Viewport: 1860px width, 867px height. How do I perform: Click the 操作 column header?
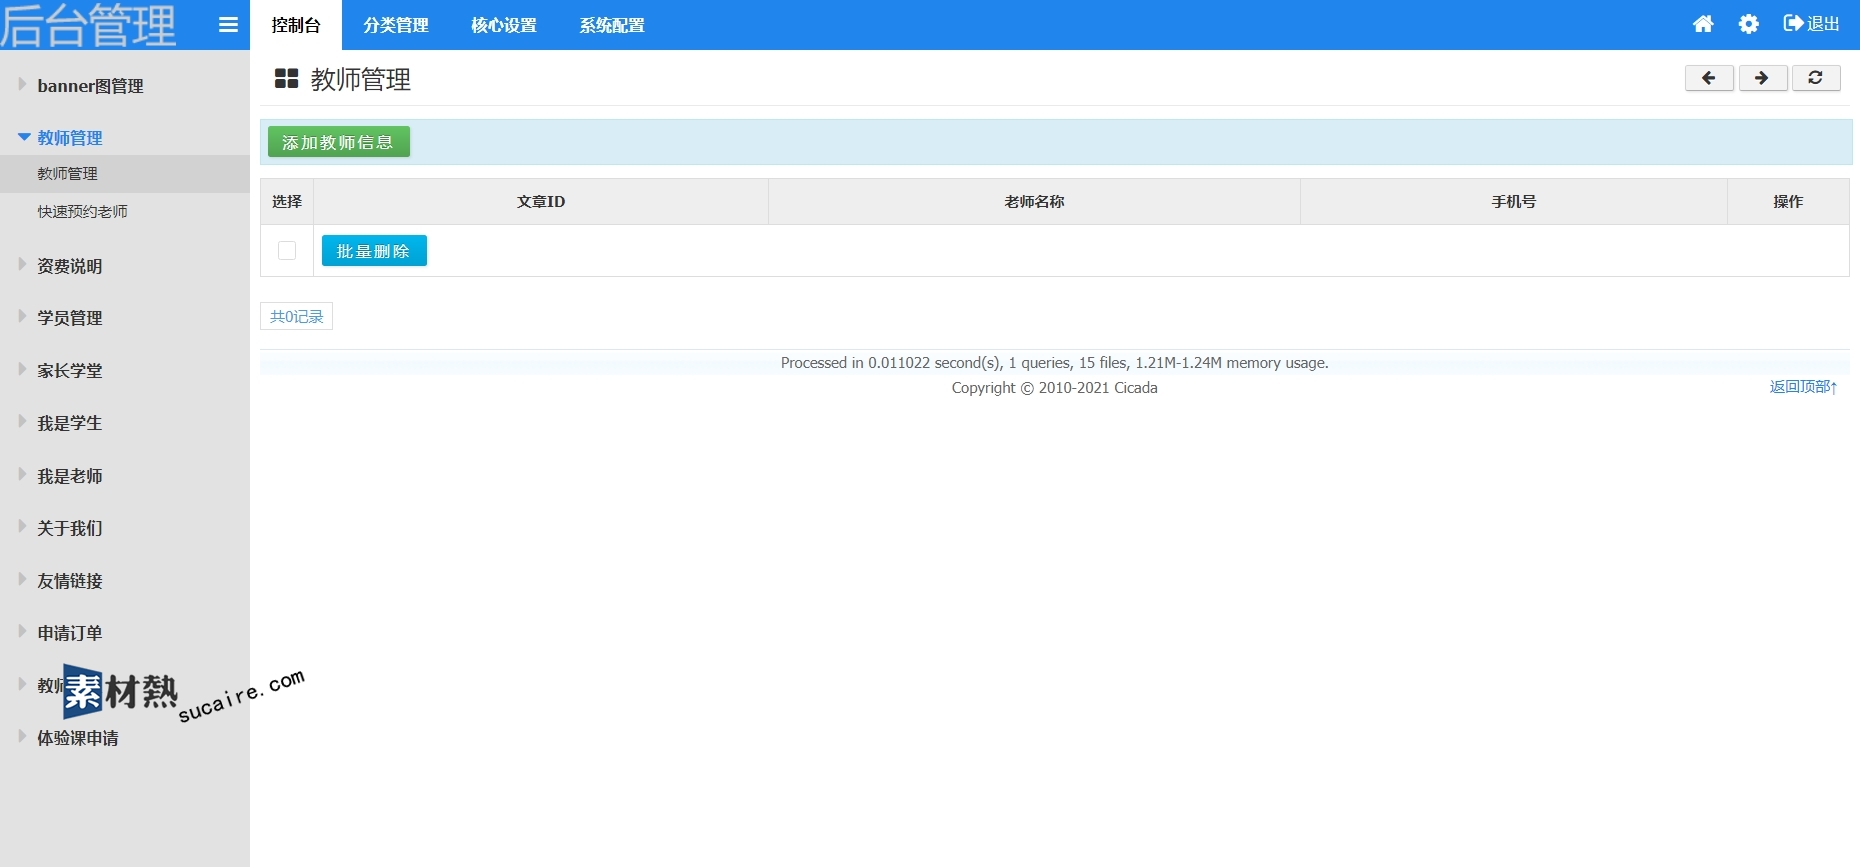1788,202
